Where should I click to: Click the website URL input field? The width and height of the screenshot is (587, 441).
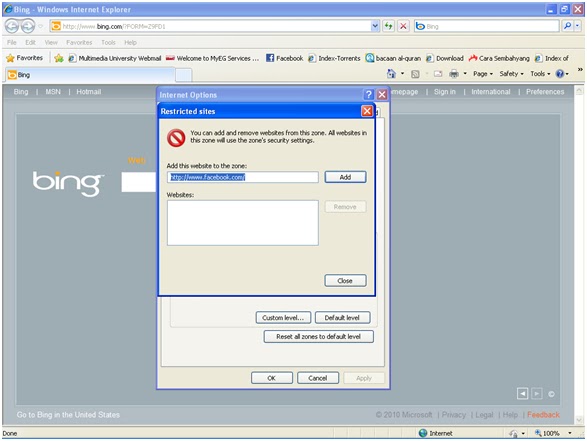243,177
